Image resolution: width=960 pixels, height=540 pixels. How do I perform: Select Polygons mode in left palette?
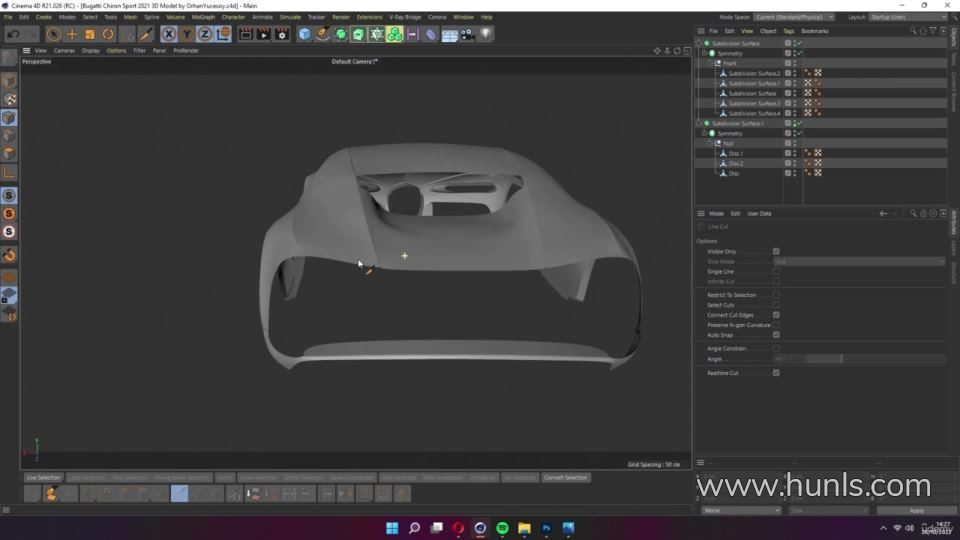[9, 154]
